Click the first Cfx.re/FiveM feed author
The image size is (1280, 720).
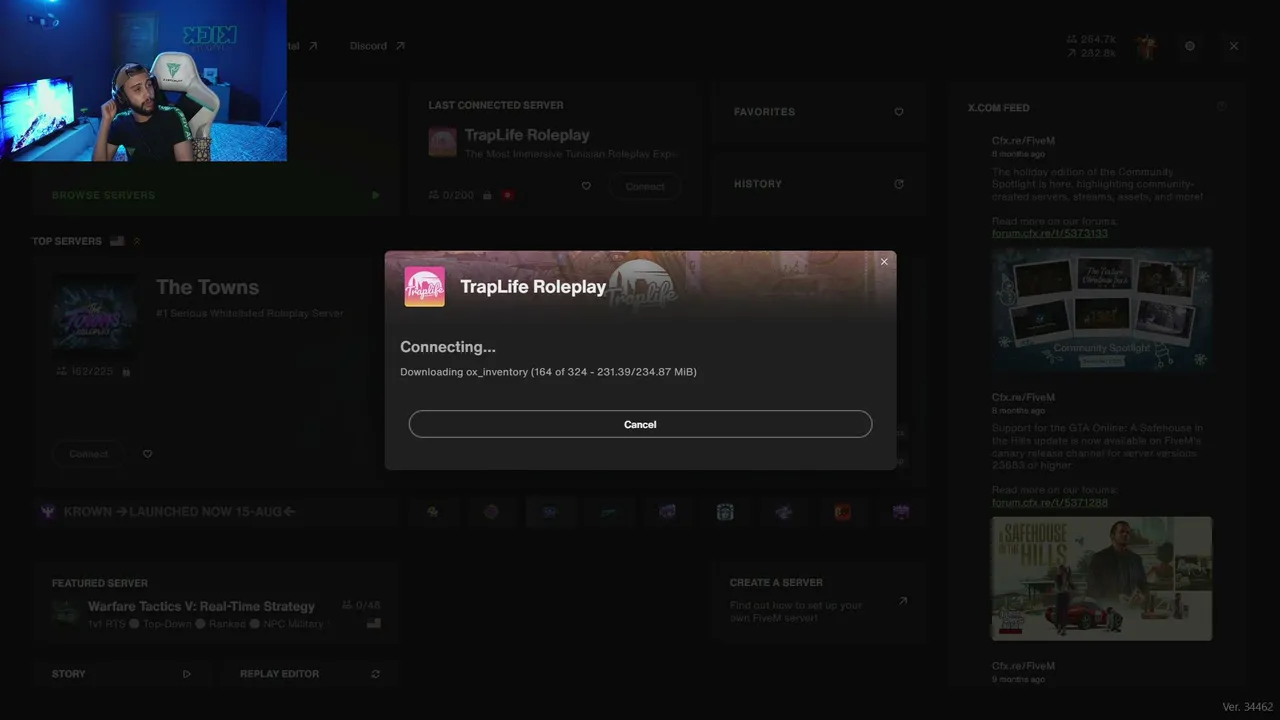pyautogui.click(x=1023, y=141)
